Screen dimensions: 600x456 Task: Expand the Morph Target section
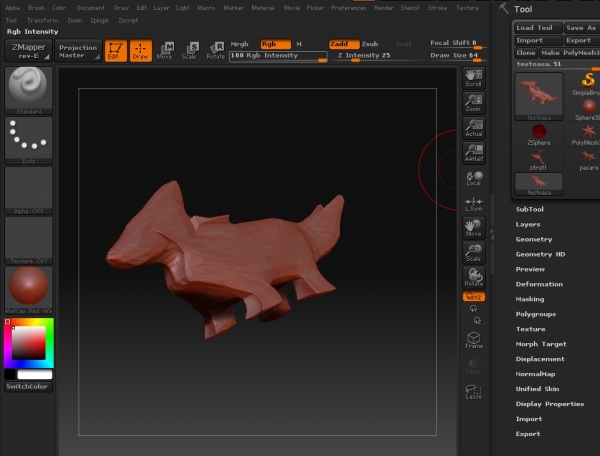pos(541,344)
